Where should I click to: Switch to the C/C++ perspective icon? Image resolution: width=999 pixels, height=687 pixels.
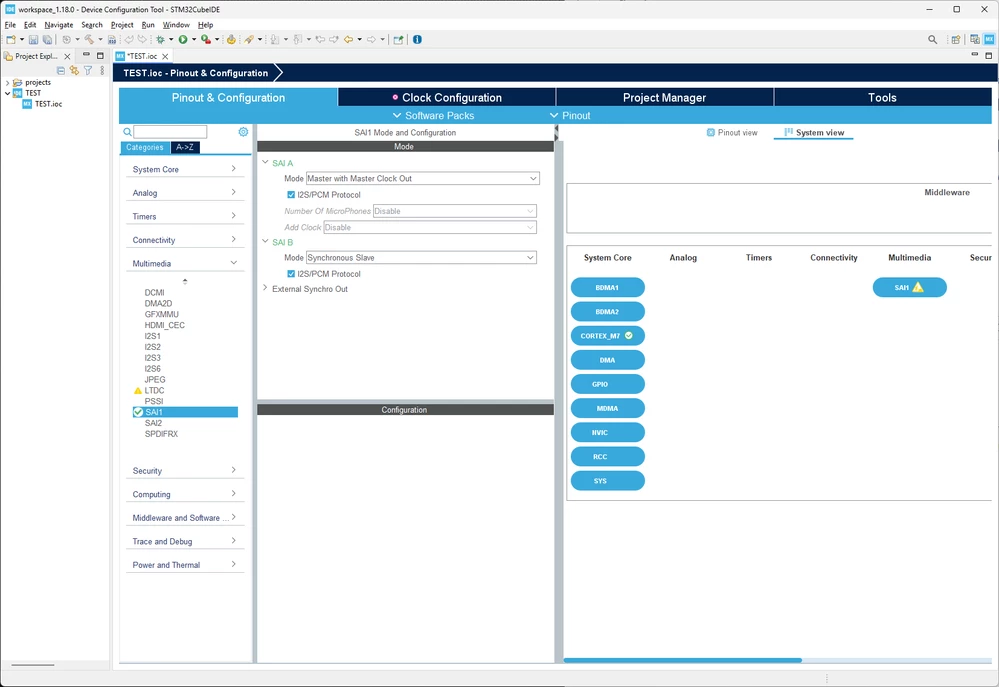[x=975, y=40]
